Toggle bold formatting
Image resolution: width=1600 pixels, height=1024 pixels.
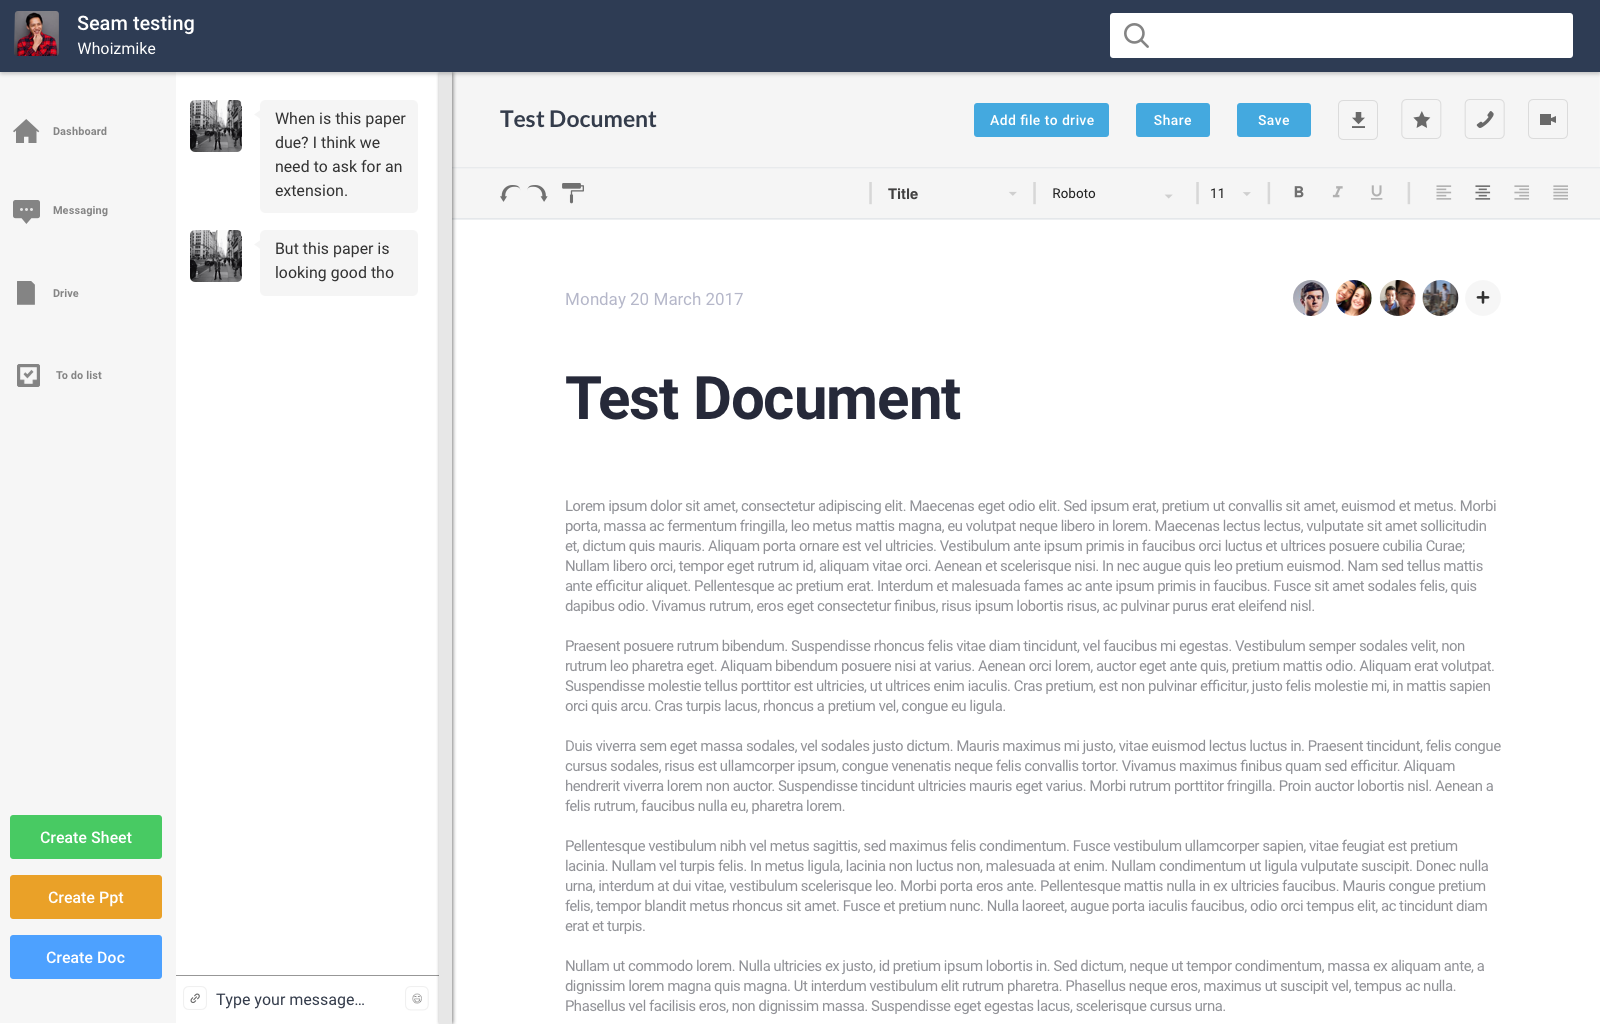point(1299,192)
